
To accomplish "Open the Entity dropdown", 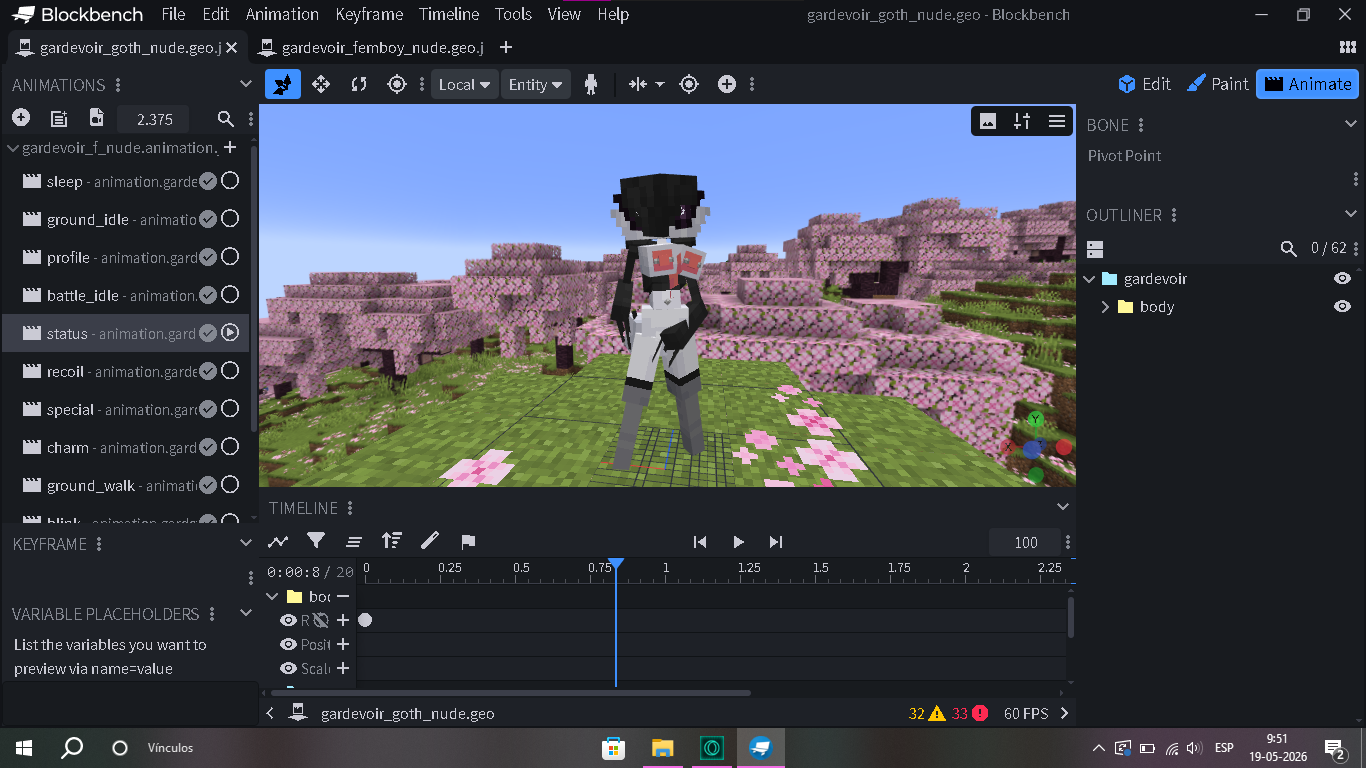I will point(536,85).
